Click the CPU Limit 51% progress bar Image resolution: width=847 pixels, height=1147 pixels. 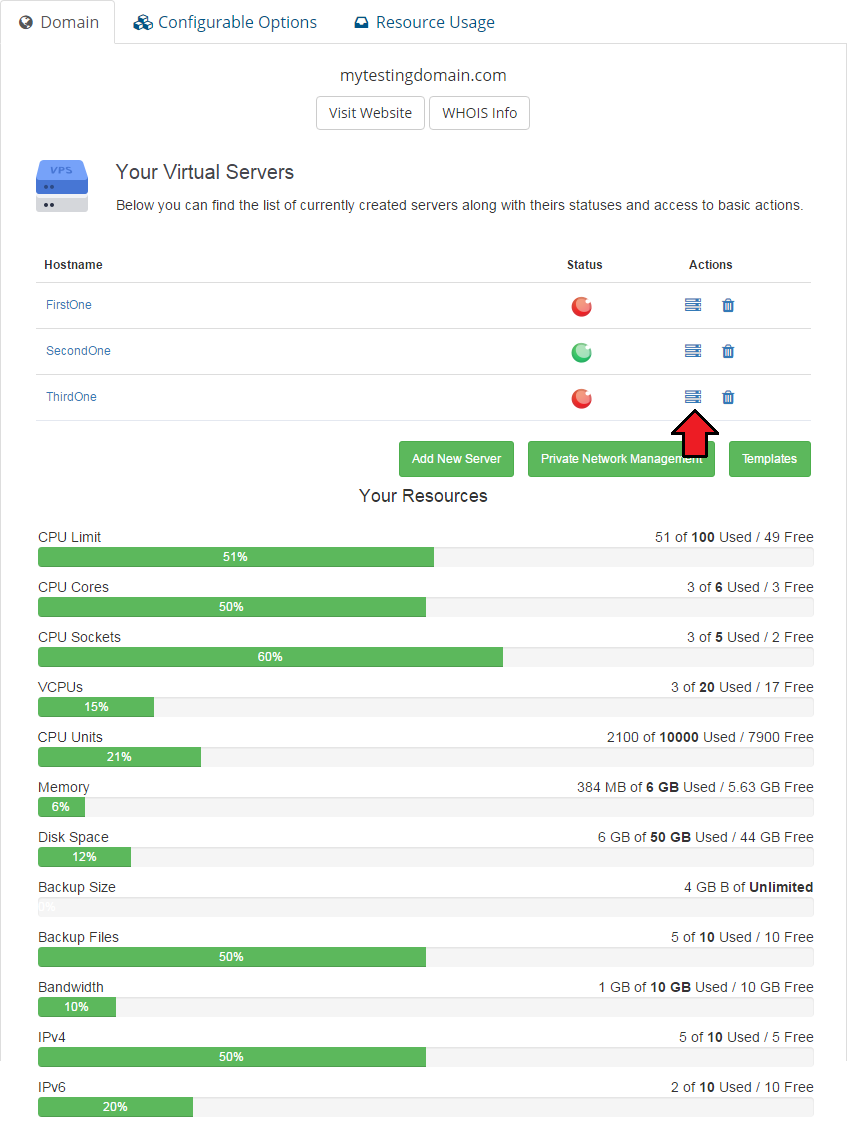coord(426,557)
